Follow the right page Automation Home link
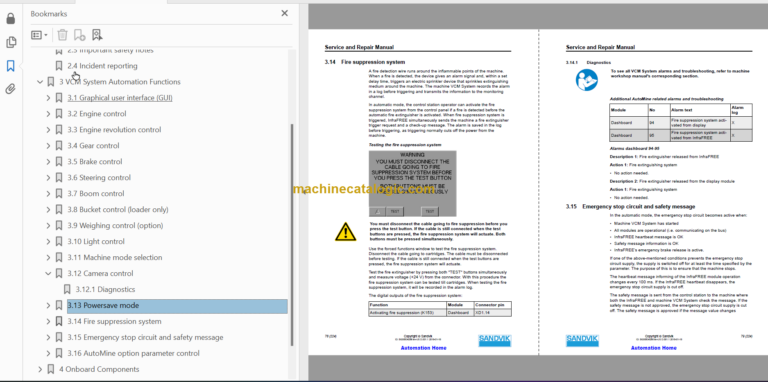This screenshot has width=768, height=382. tap(653, 348)
